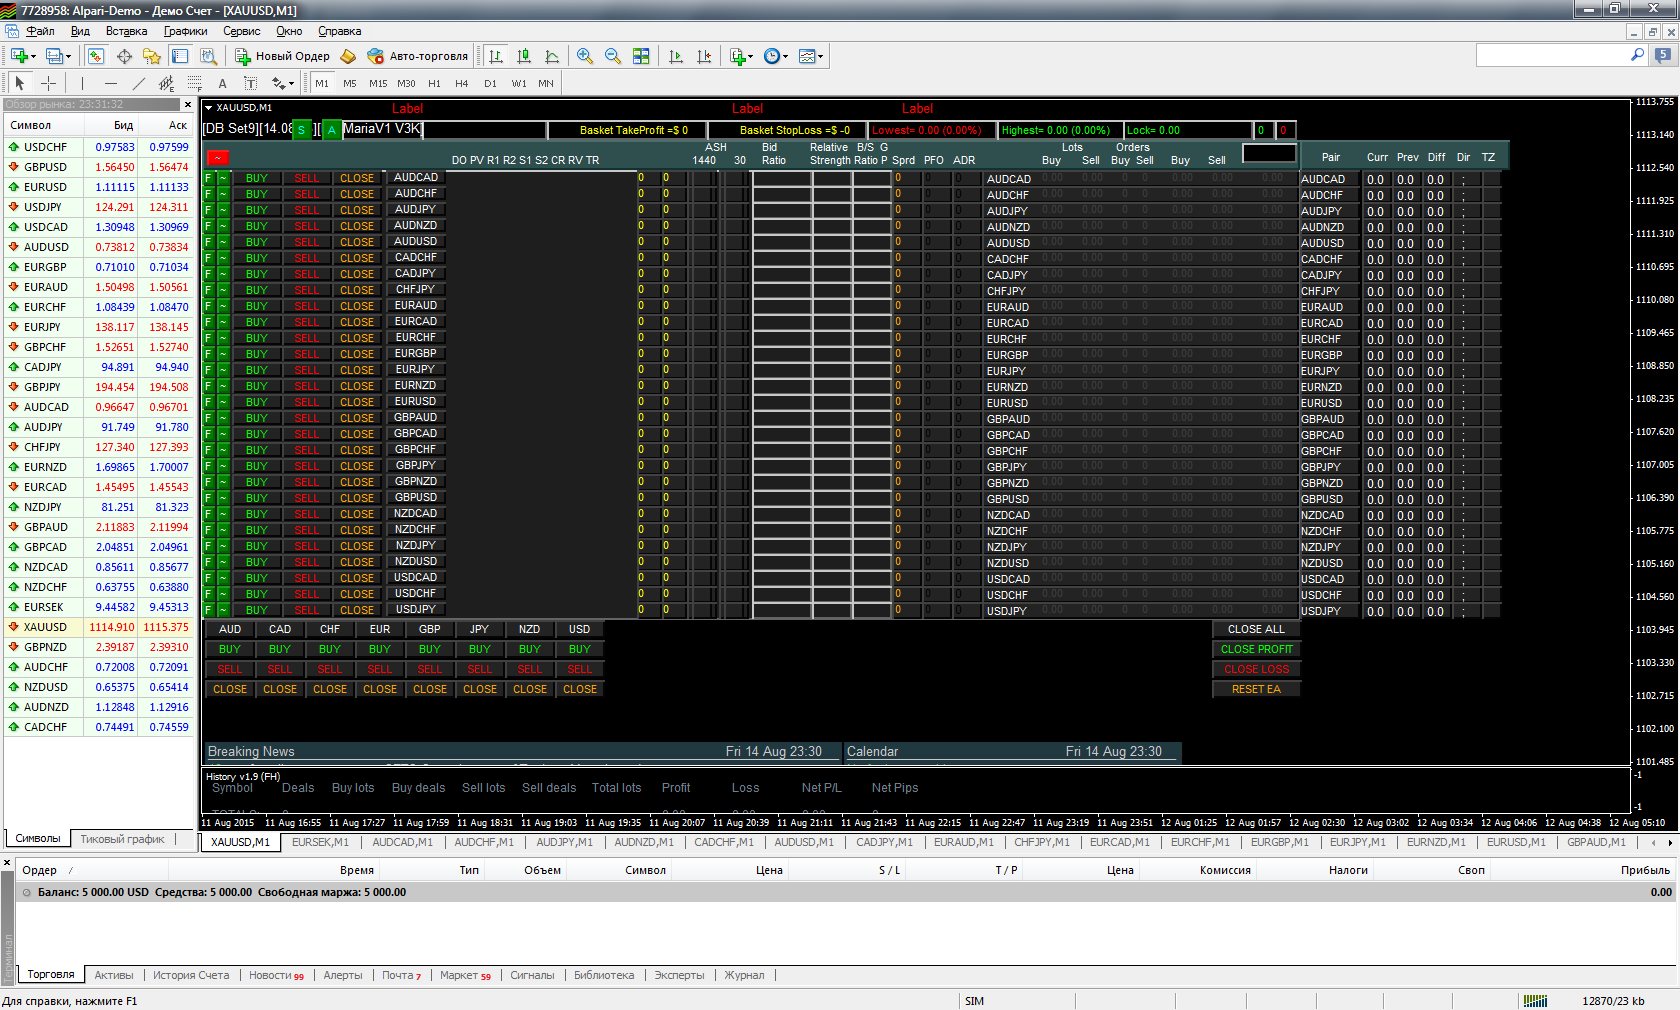Expand the indicators dropdown arrow
This screenshot has height=1010, width=1680.
coord(750,57)
